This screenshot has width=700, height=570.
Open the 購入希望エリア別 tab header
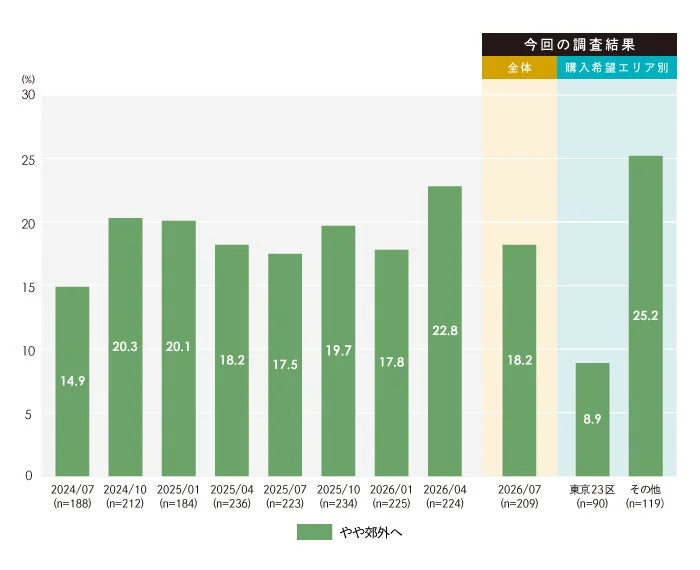point(617,67)
